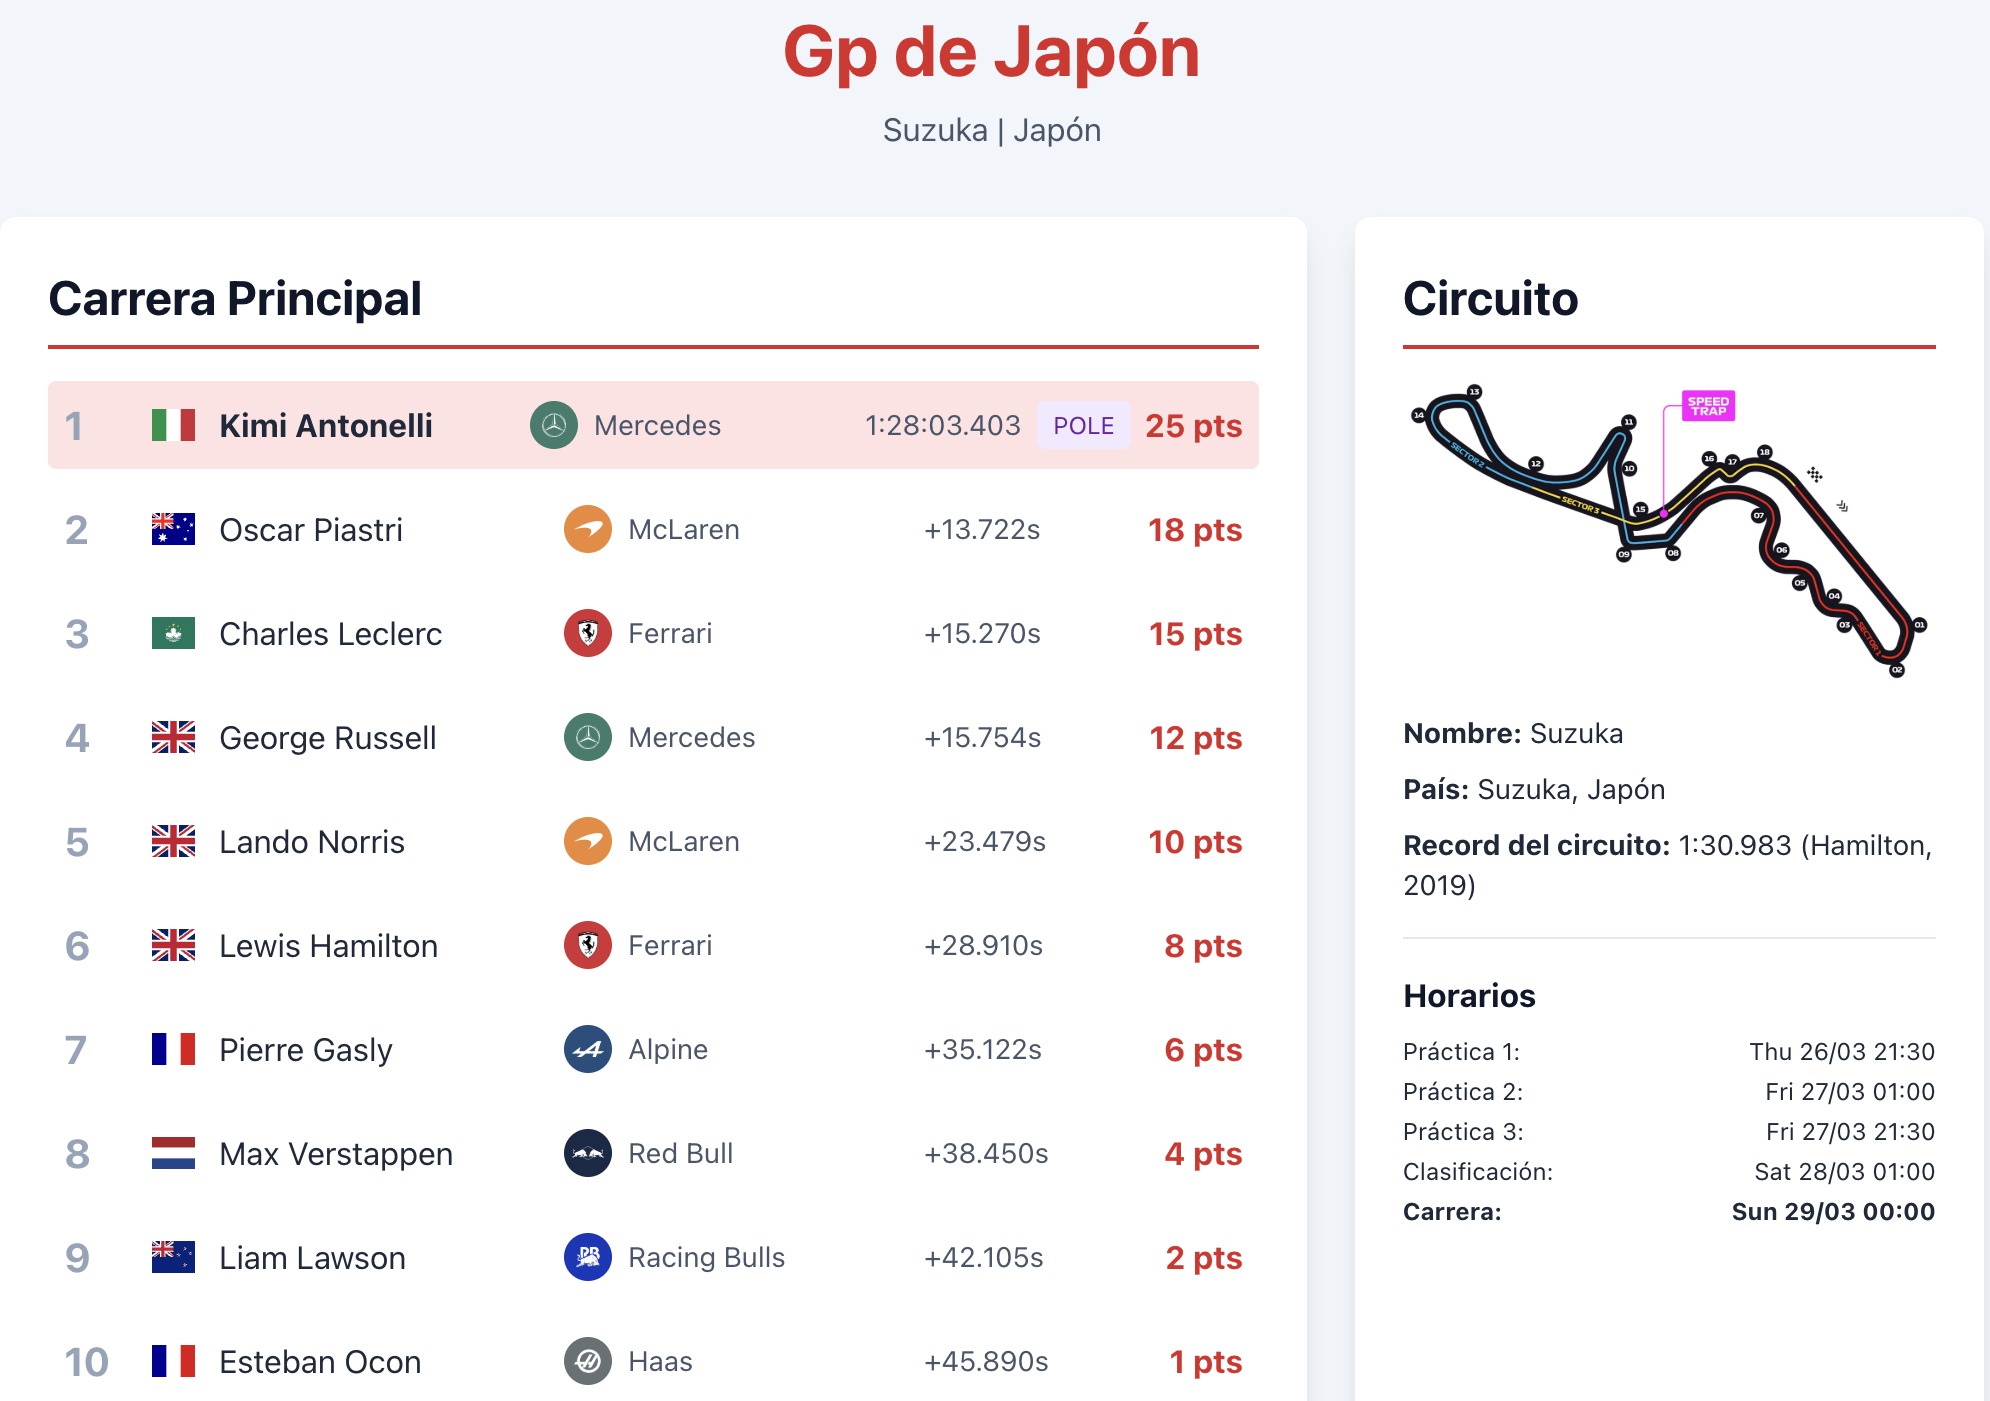Click the Mercedes logo next to Kimi Antonelli
Screen dimensions: 1990x1401
pyautogui.click(x=553, y=425)
